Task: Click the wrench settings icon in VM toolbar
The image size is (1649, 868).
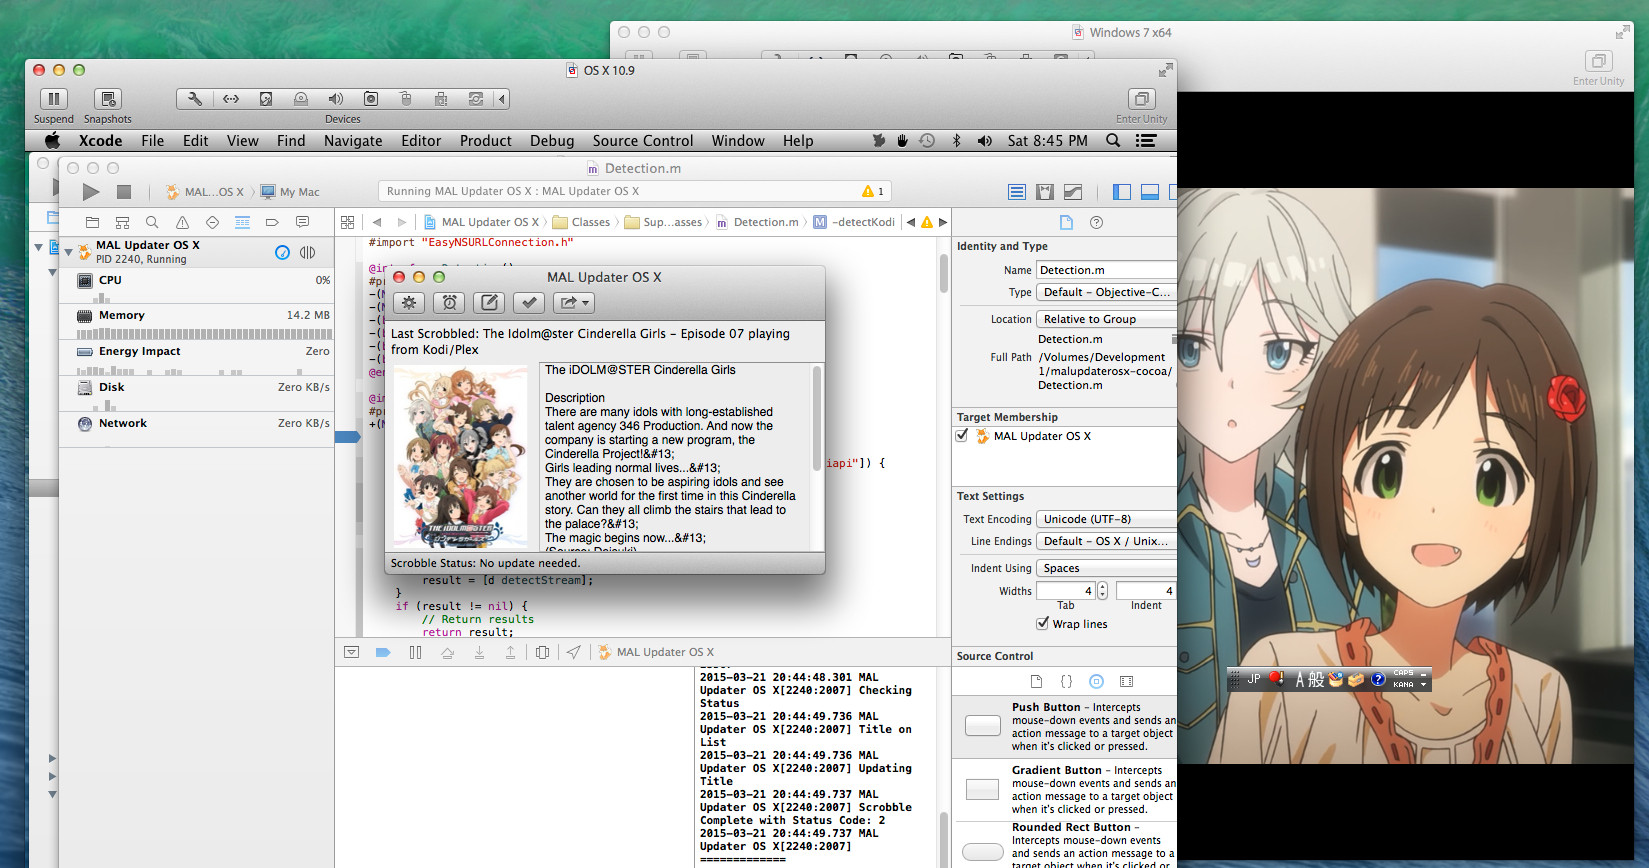Action: (x=195, y=99)
